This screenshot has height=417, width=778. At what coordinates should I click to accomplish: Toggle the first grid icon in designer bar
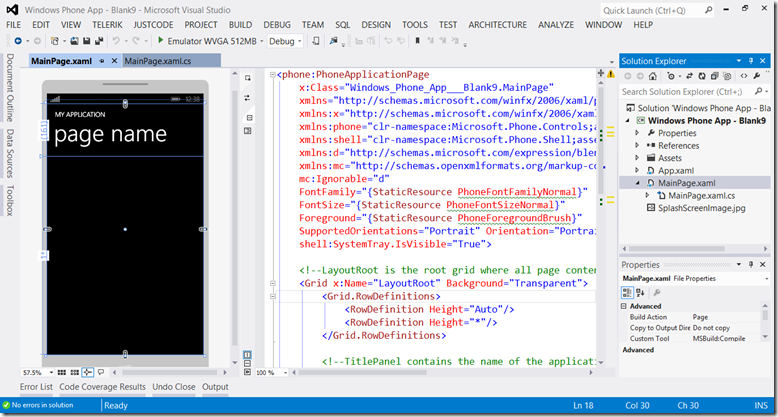62,372
